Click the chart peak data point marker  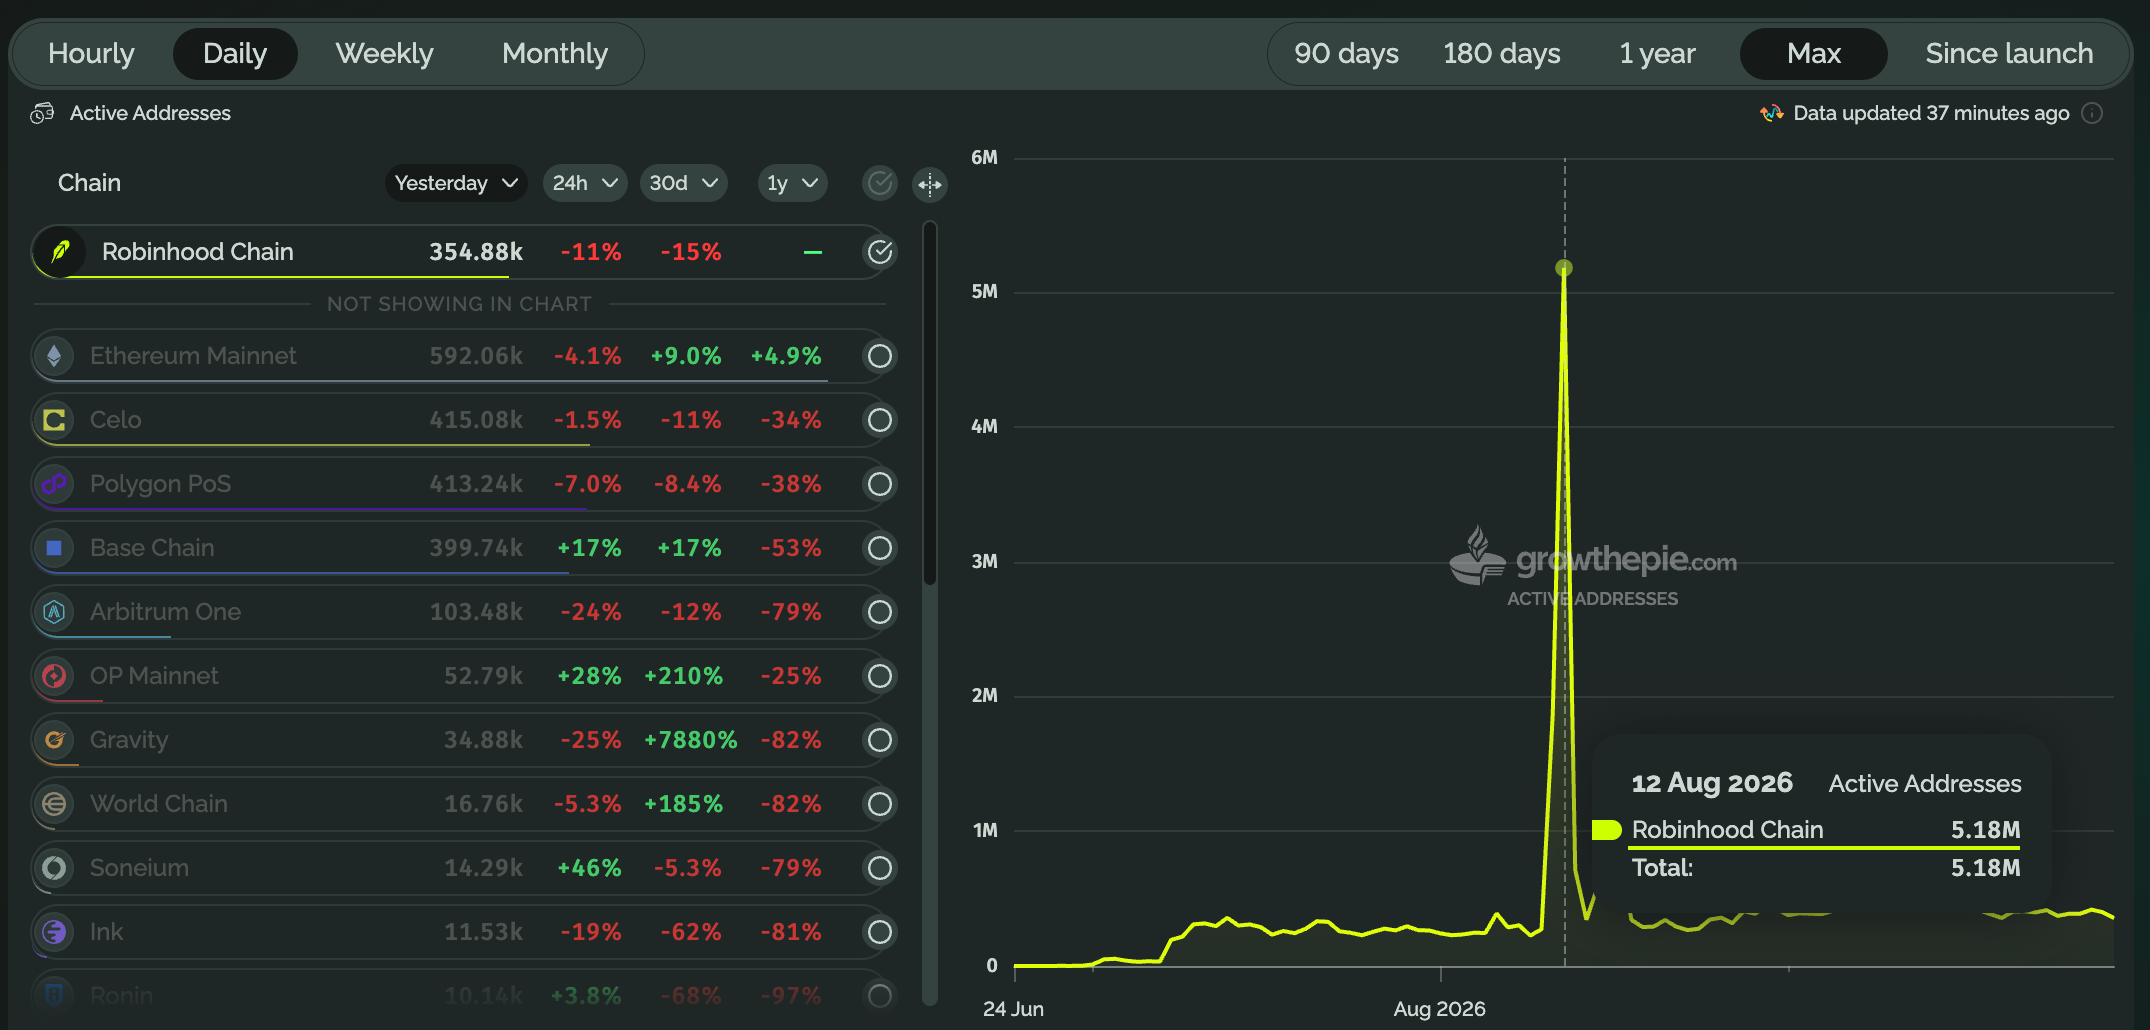1564,268
